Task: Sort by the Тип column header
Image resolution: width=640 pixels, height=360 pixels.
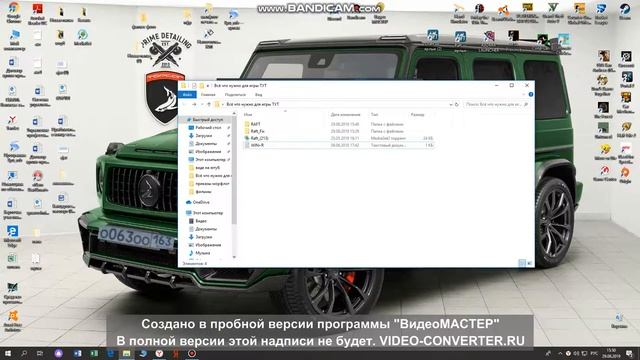Action: point(374,115)
